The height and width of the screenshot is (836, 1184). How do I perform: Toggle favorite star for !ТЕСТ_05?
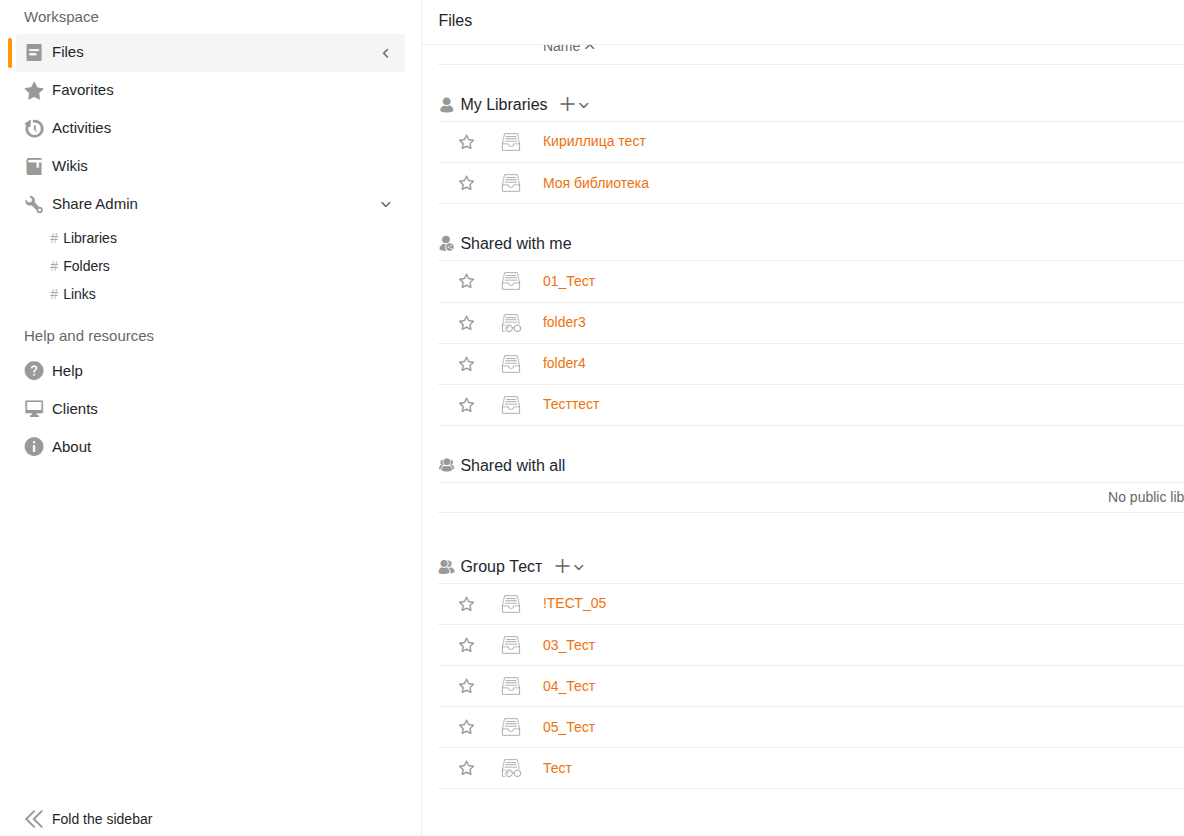pyautogui.click(x=466, y=604)
